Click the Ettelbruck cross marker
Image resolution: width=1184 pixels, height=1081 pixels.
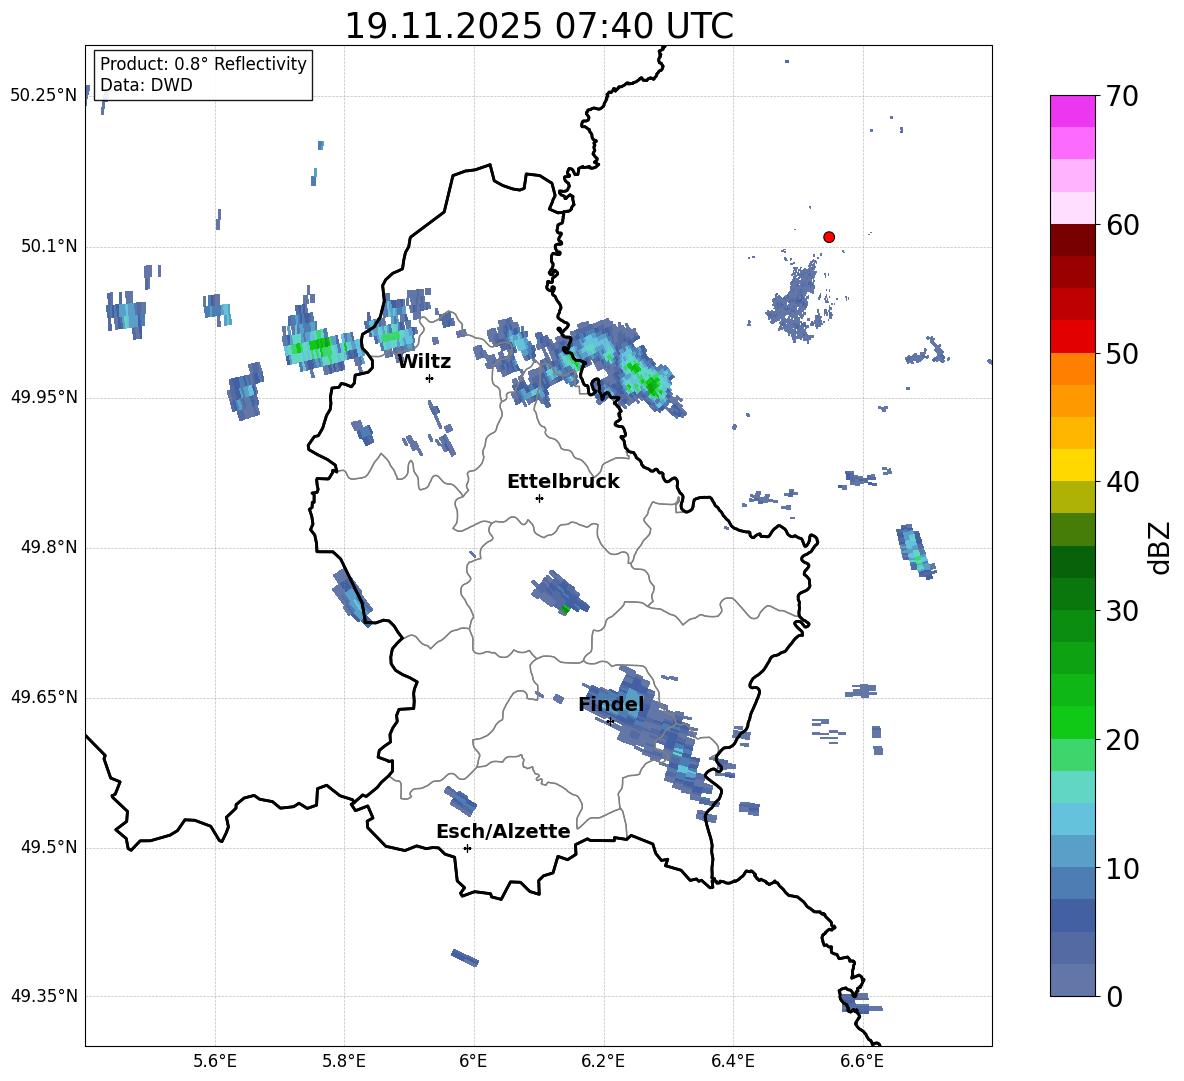[539, 498]
